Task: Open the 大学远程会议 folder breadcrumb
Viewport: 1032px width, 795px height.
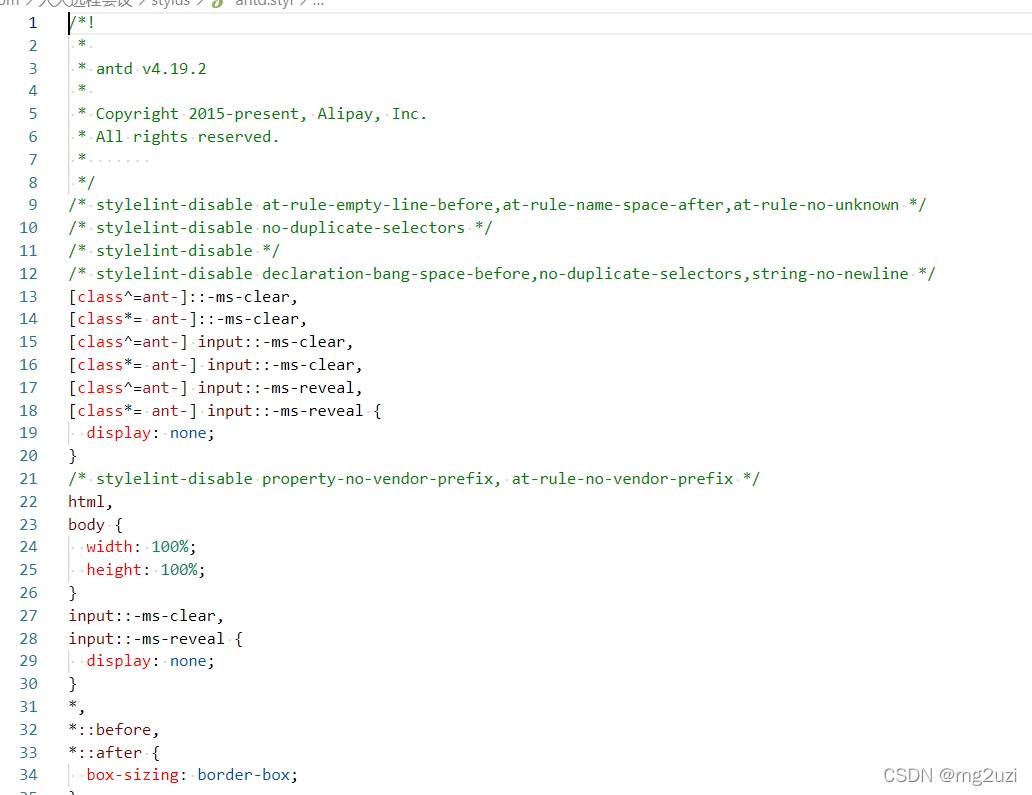Action: (80, 4)
